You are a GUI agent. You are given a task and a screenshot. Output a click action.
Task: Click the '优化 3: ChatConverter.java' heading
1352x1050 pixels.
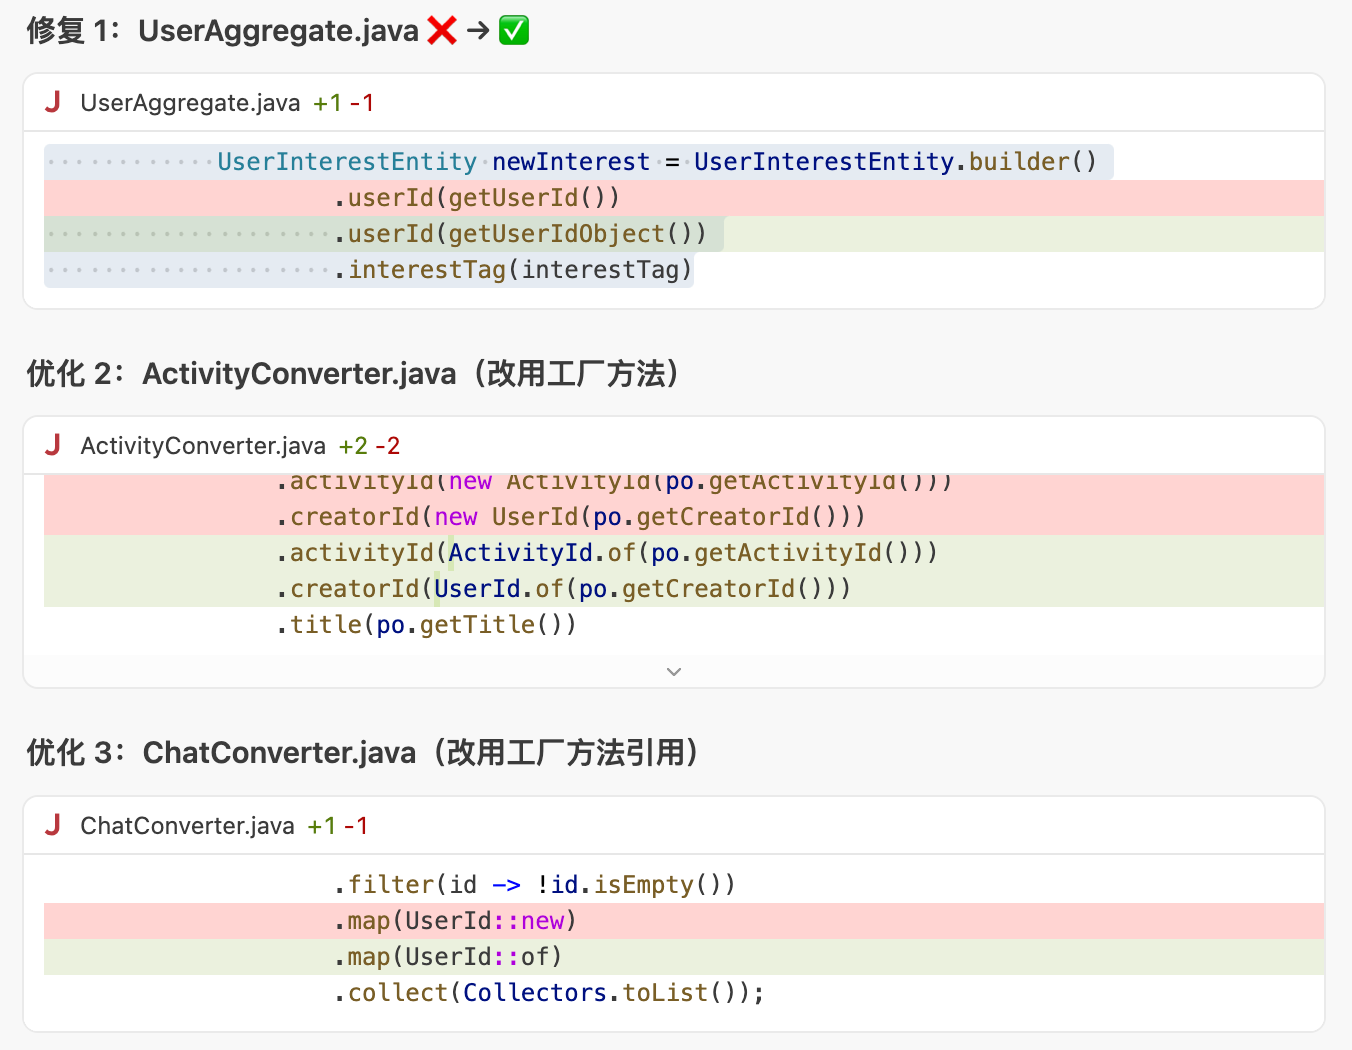362,752
